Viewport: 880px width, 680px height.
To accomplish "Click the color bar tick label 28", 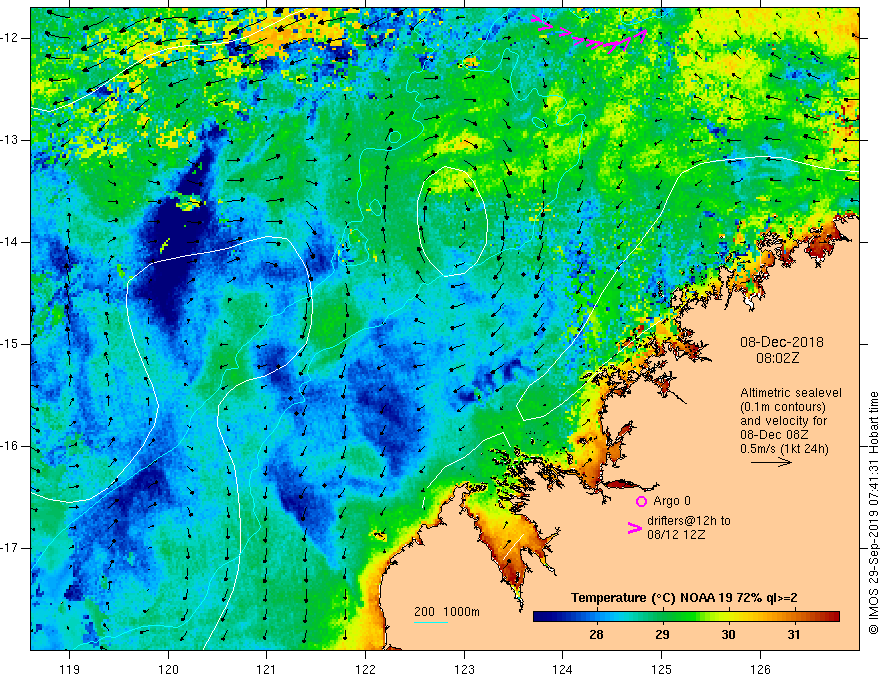I will tap(597, 635).
